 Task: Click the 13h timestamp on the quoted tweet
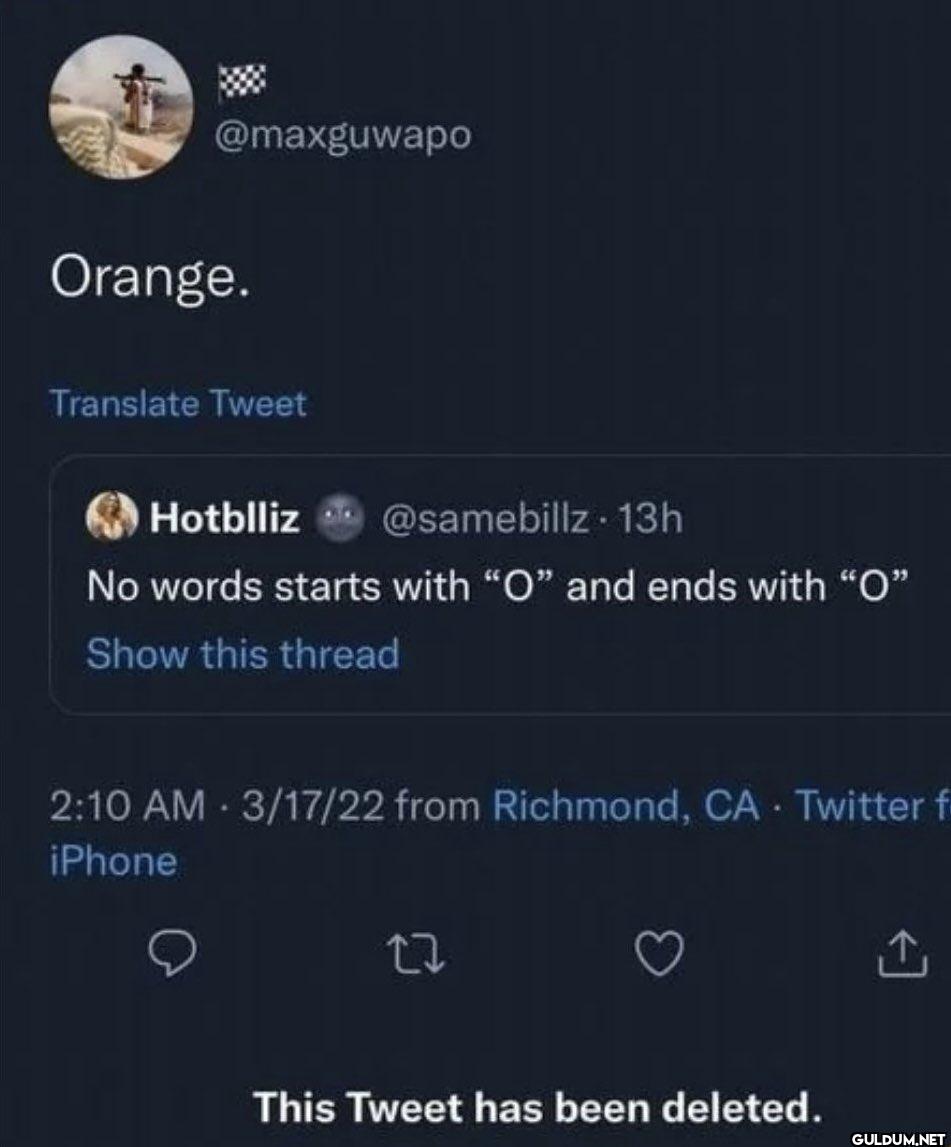point(648,520)
